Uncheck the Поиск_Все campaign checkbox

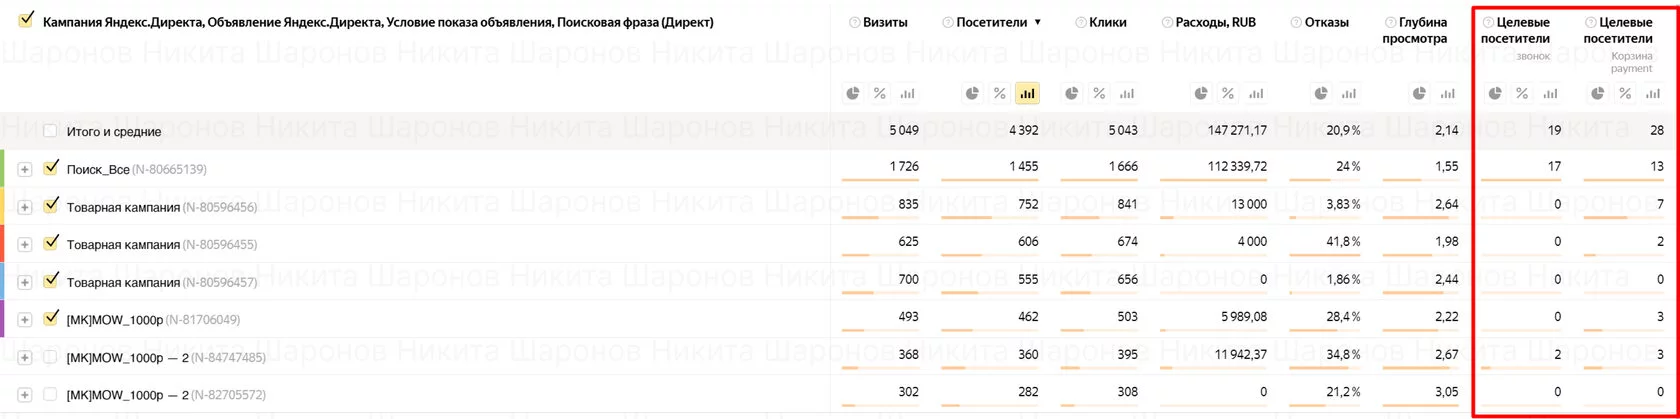coord(51,168)
